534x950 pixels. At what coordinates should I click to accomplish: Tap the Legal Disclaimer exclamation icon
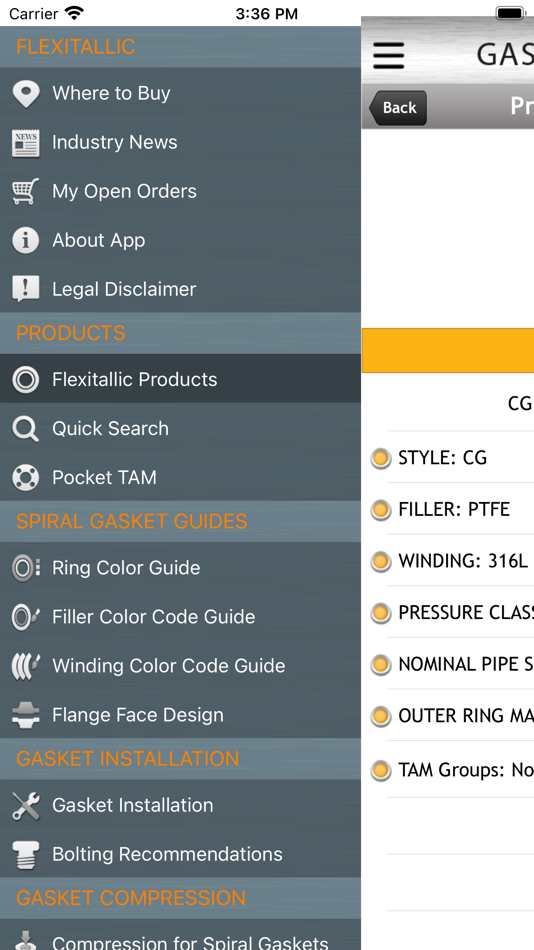25,290
